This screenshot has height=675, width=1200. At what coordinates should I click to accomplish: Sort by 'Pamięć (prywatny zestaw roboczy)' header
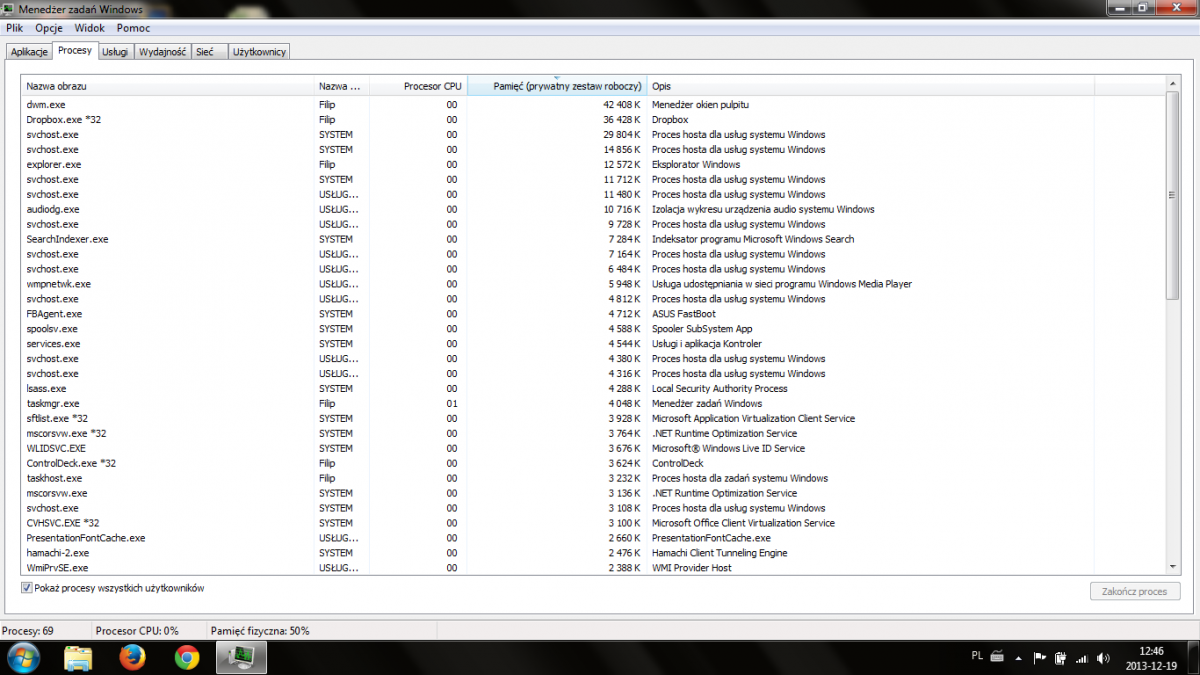[x=558, y=87]
